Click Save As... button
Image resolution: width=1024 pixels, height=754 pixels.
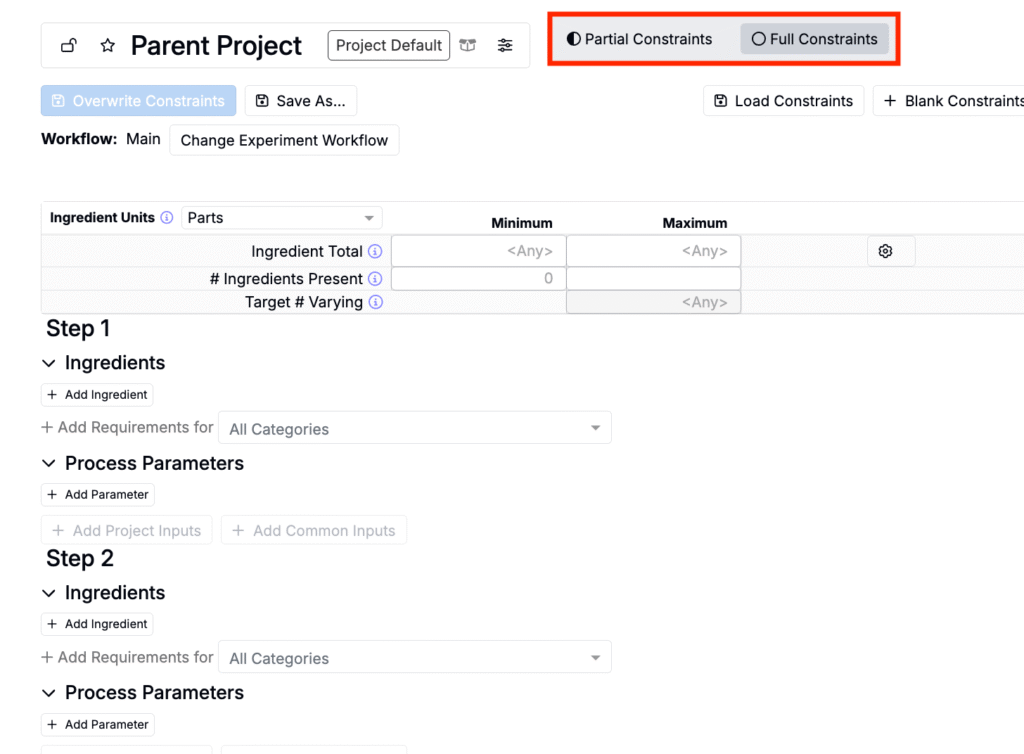pos(300,101)
